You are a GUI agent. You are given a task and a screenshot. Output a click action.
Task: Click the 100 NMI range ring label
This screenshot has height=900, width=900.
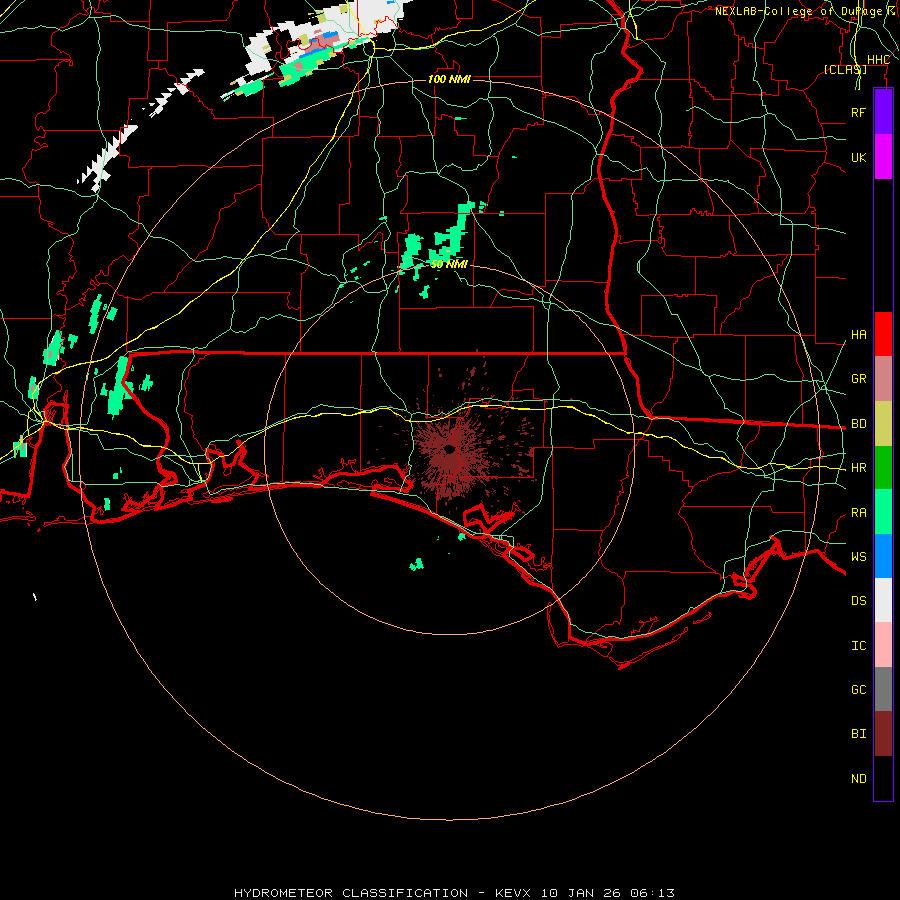(x=449, y=79)
